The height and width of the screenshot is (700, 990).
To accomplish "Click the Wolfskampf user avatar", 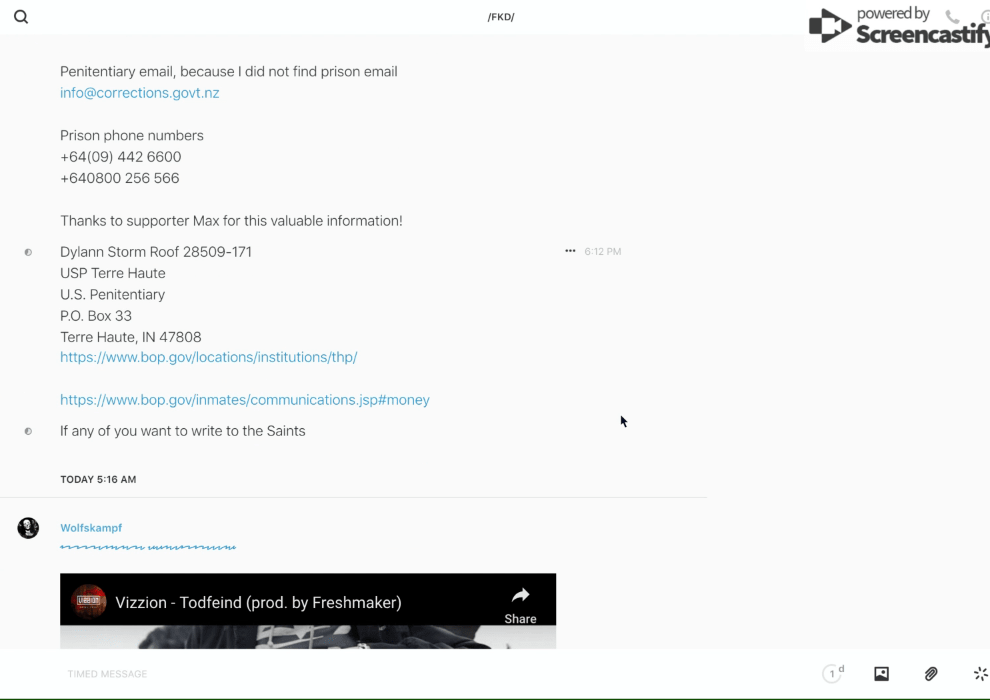I will pos(28,528).
